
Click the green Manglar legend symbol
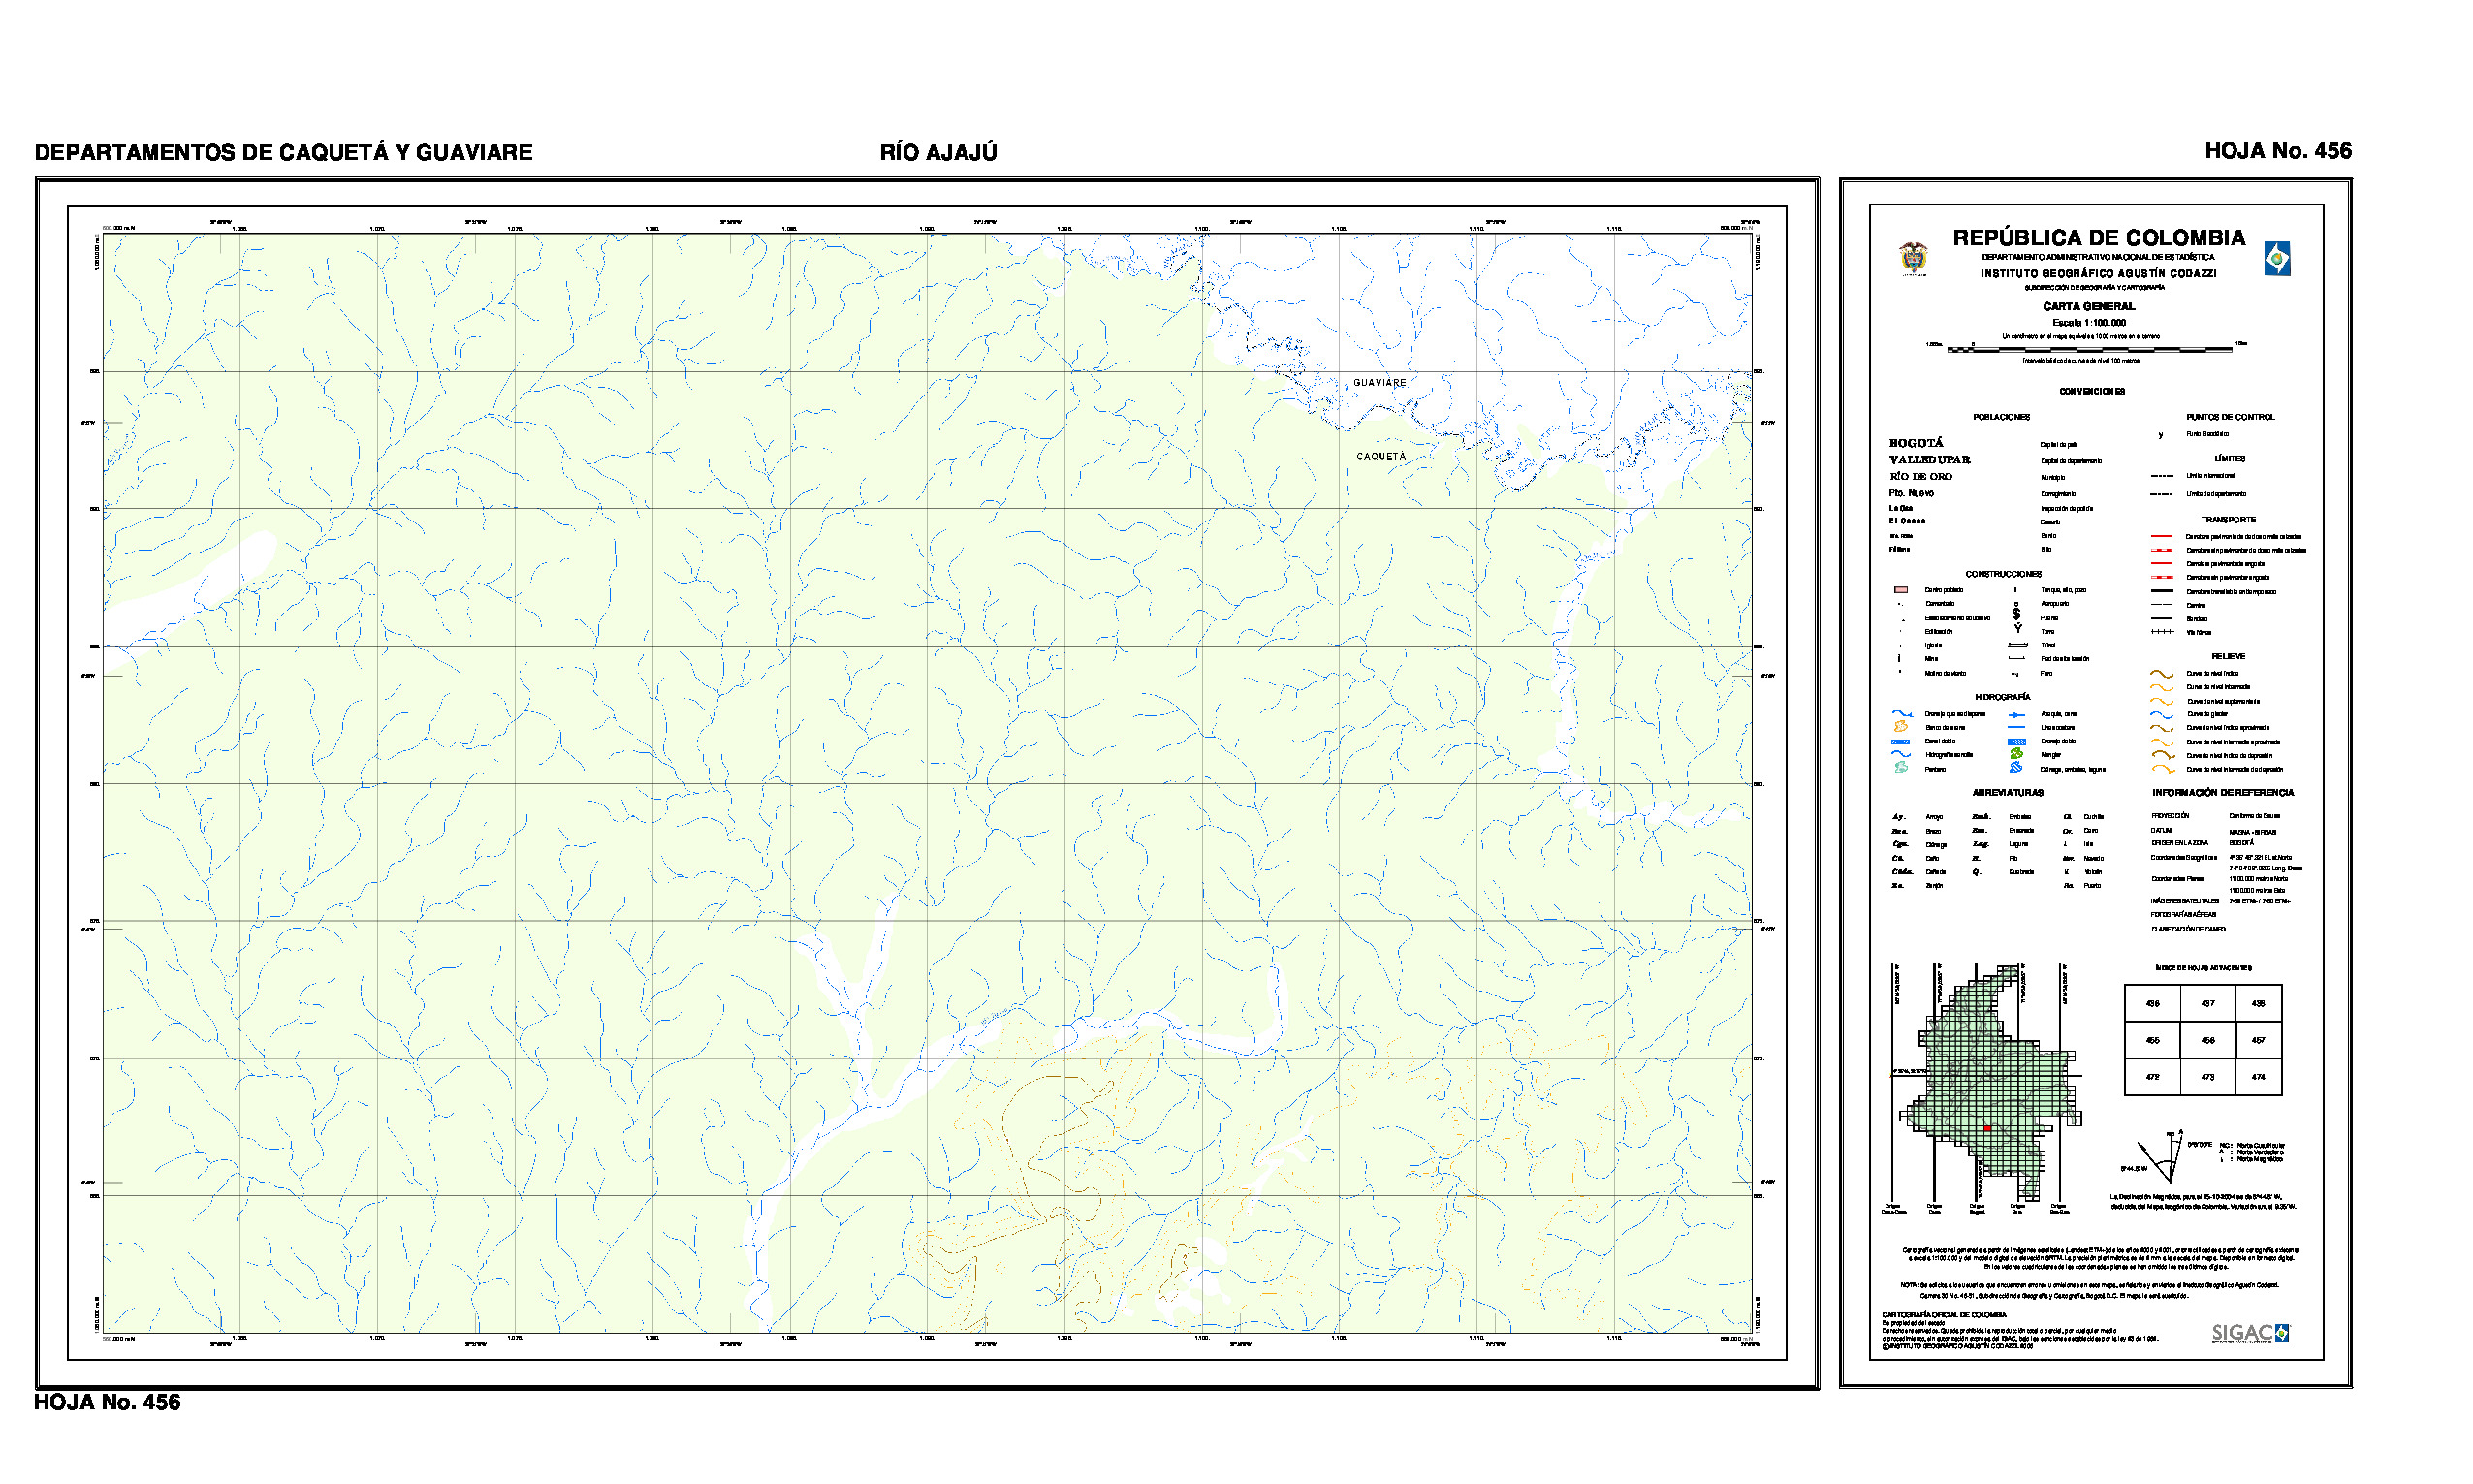click(x=2016, y=755)
